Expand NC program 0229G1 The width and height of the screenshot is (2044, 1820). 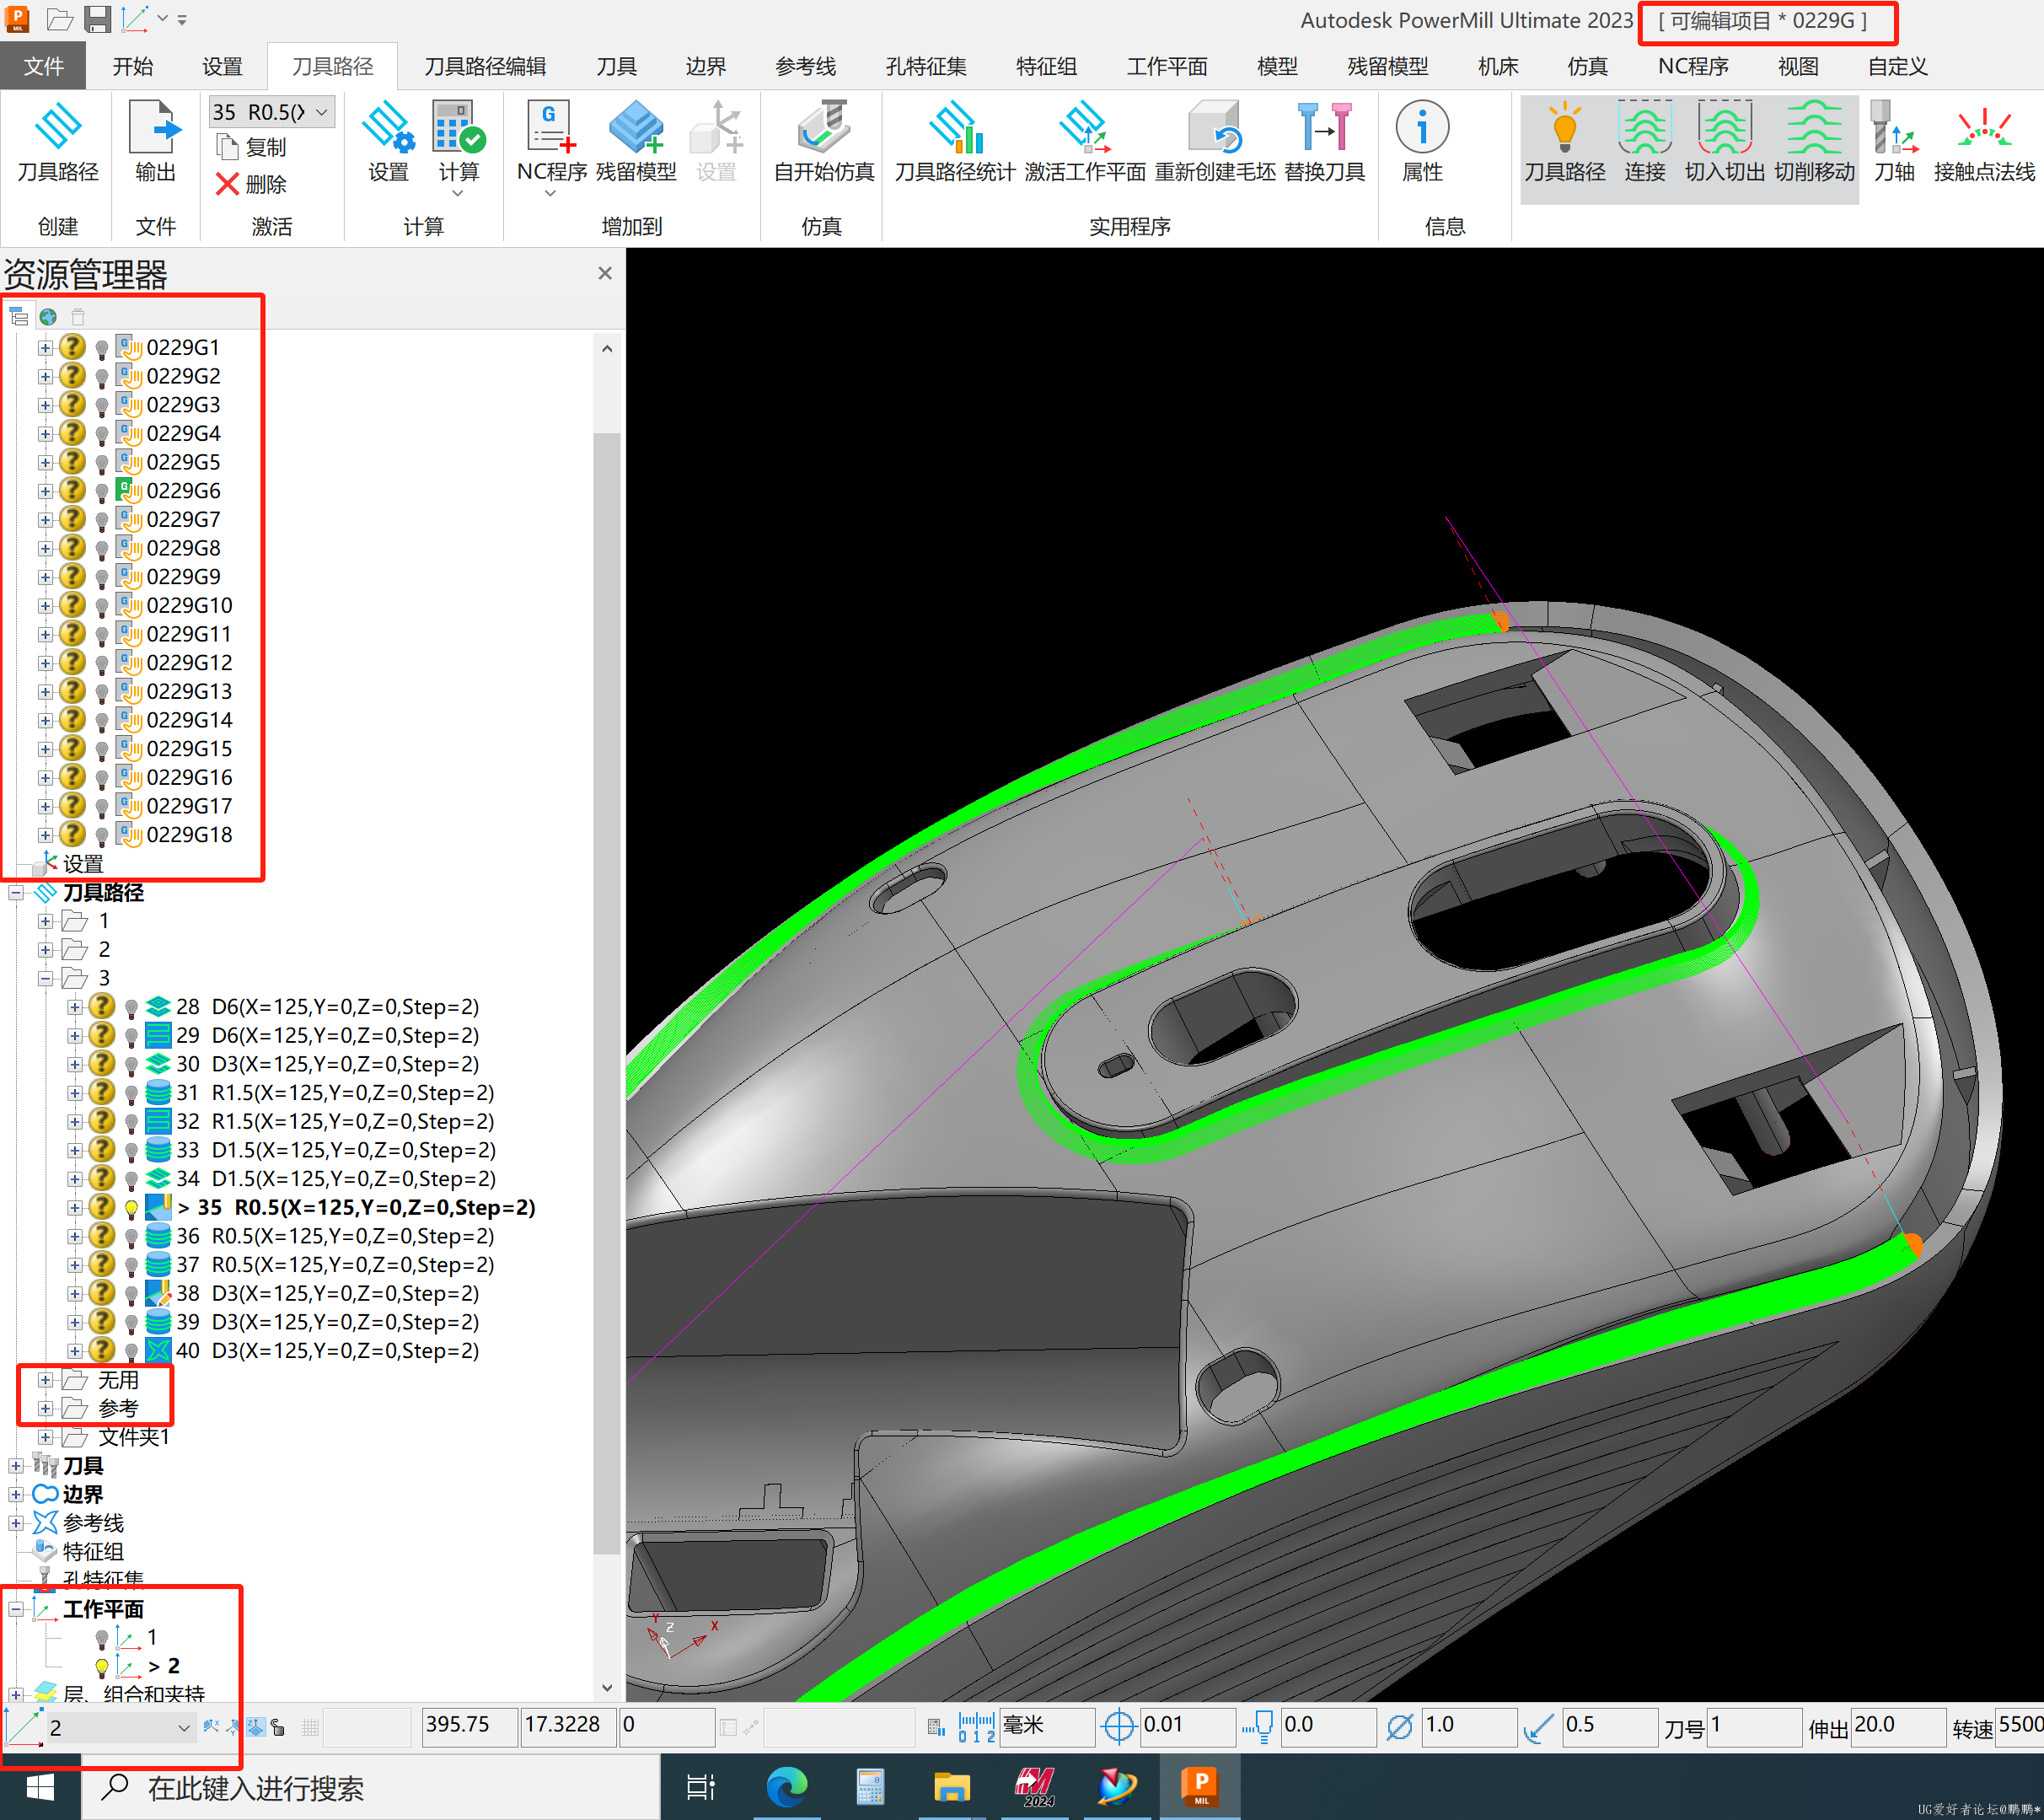[x=45, y=348]
